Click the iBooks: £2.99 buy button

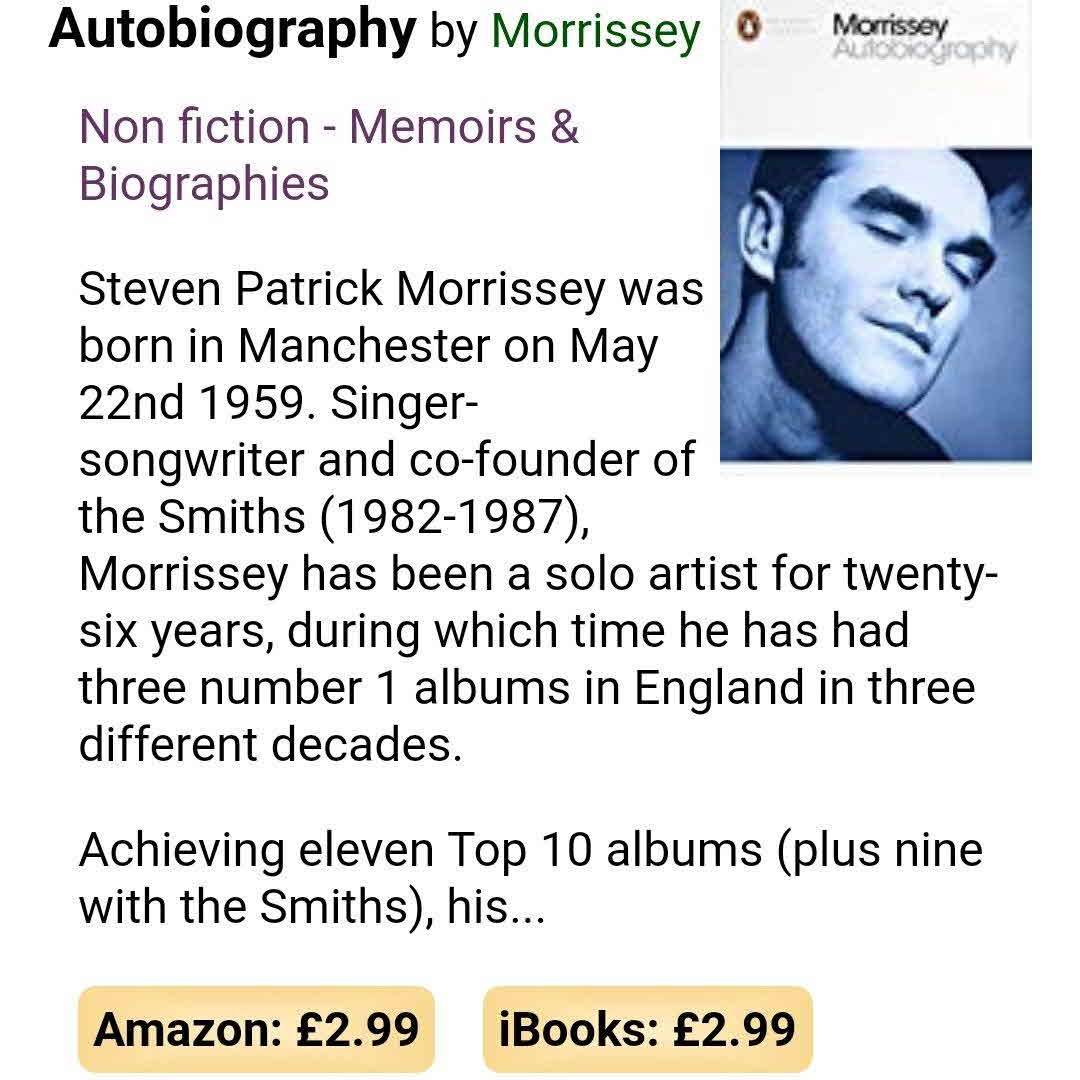(647, 1029)
